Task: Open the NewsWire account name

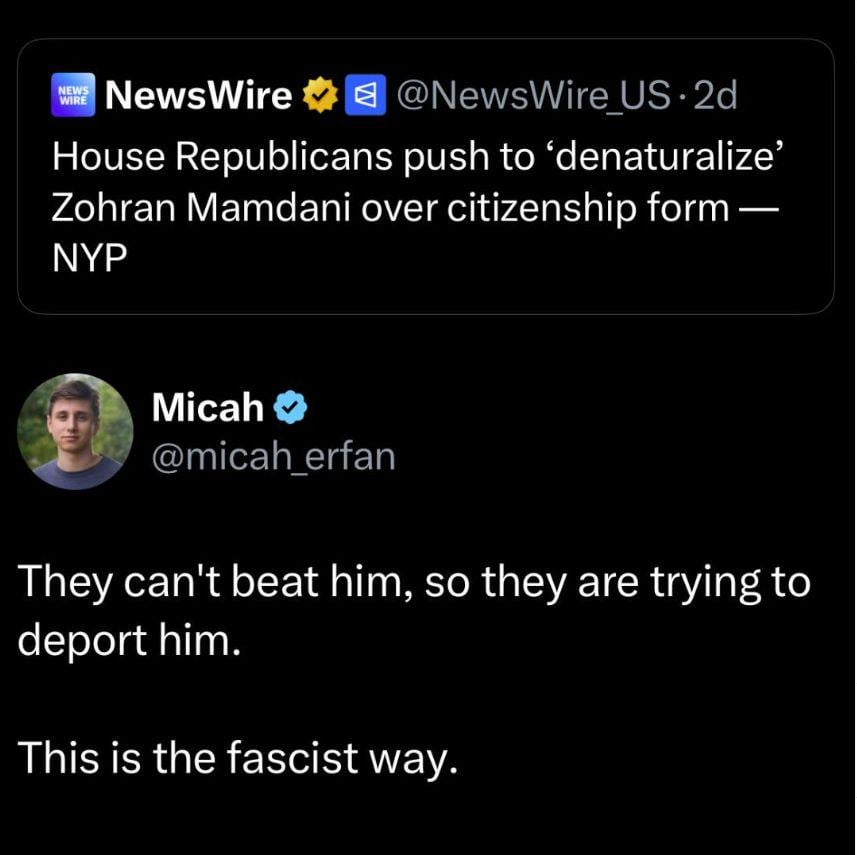Action: pos(198,96)
